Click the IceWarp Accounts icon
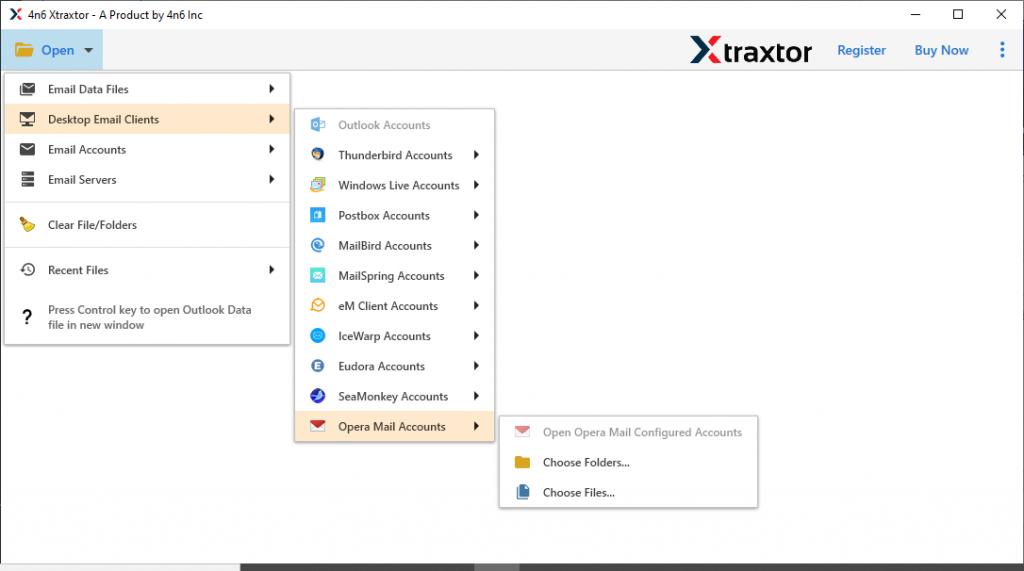This screenshot has height=571, width=1024. pos(318,335)
